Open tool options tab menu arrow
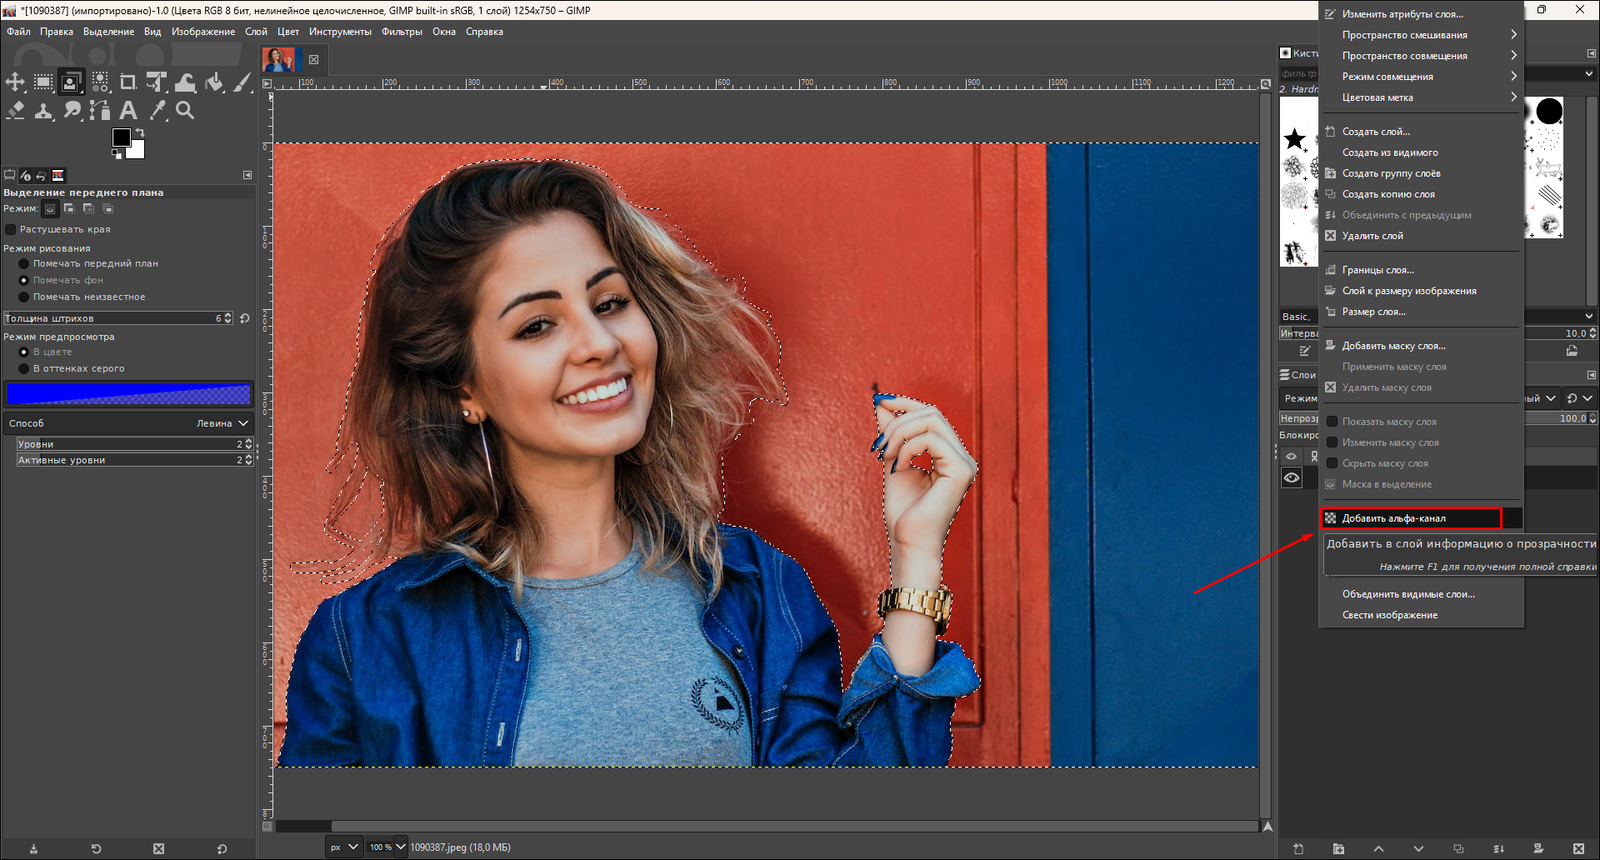The width and height of the screenshot is (1600, 860). pos(247,175)
